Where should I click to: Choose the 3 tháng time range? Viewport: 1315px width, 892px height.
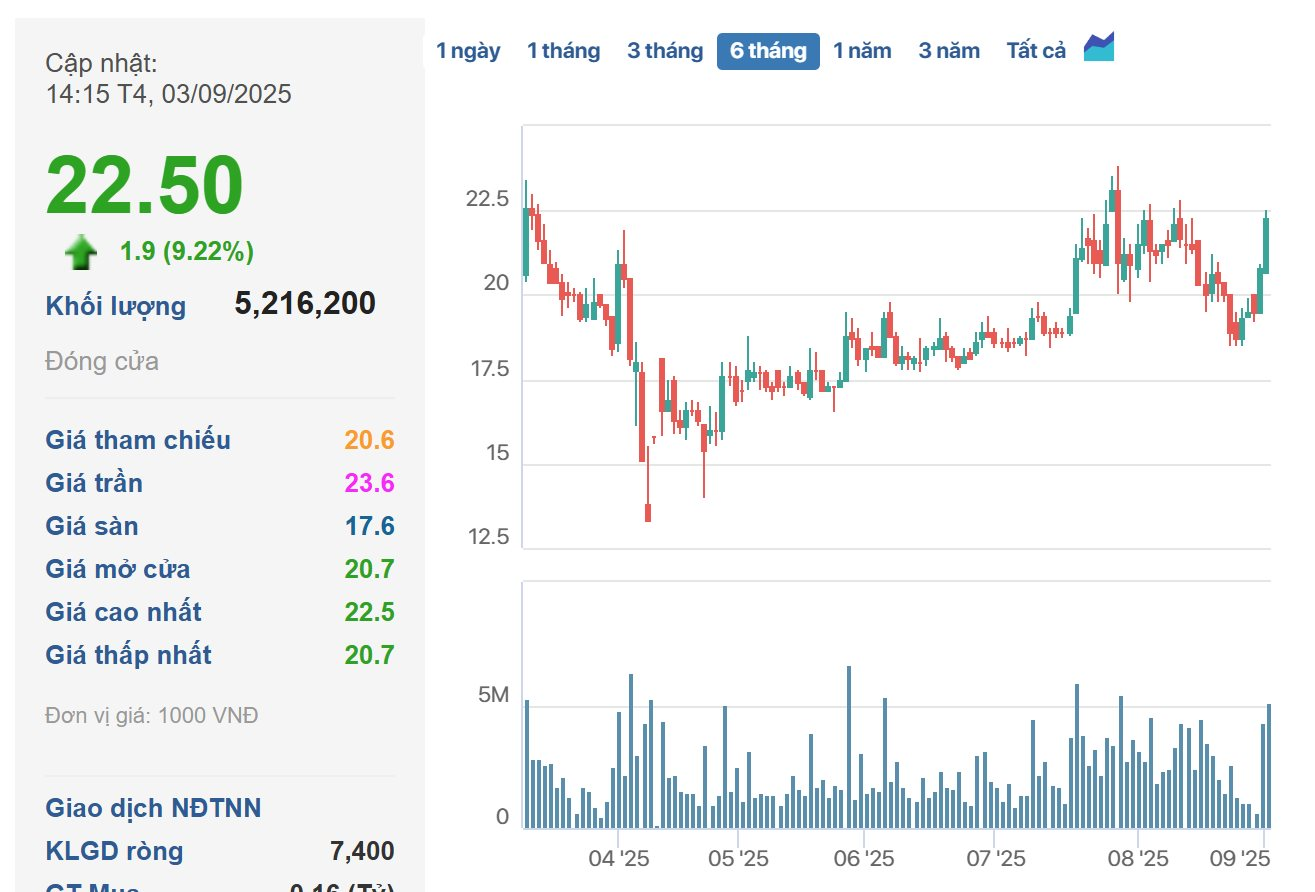(665, 51)
